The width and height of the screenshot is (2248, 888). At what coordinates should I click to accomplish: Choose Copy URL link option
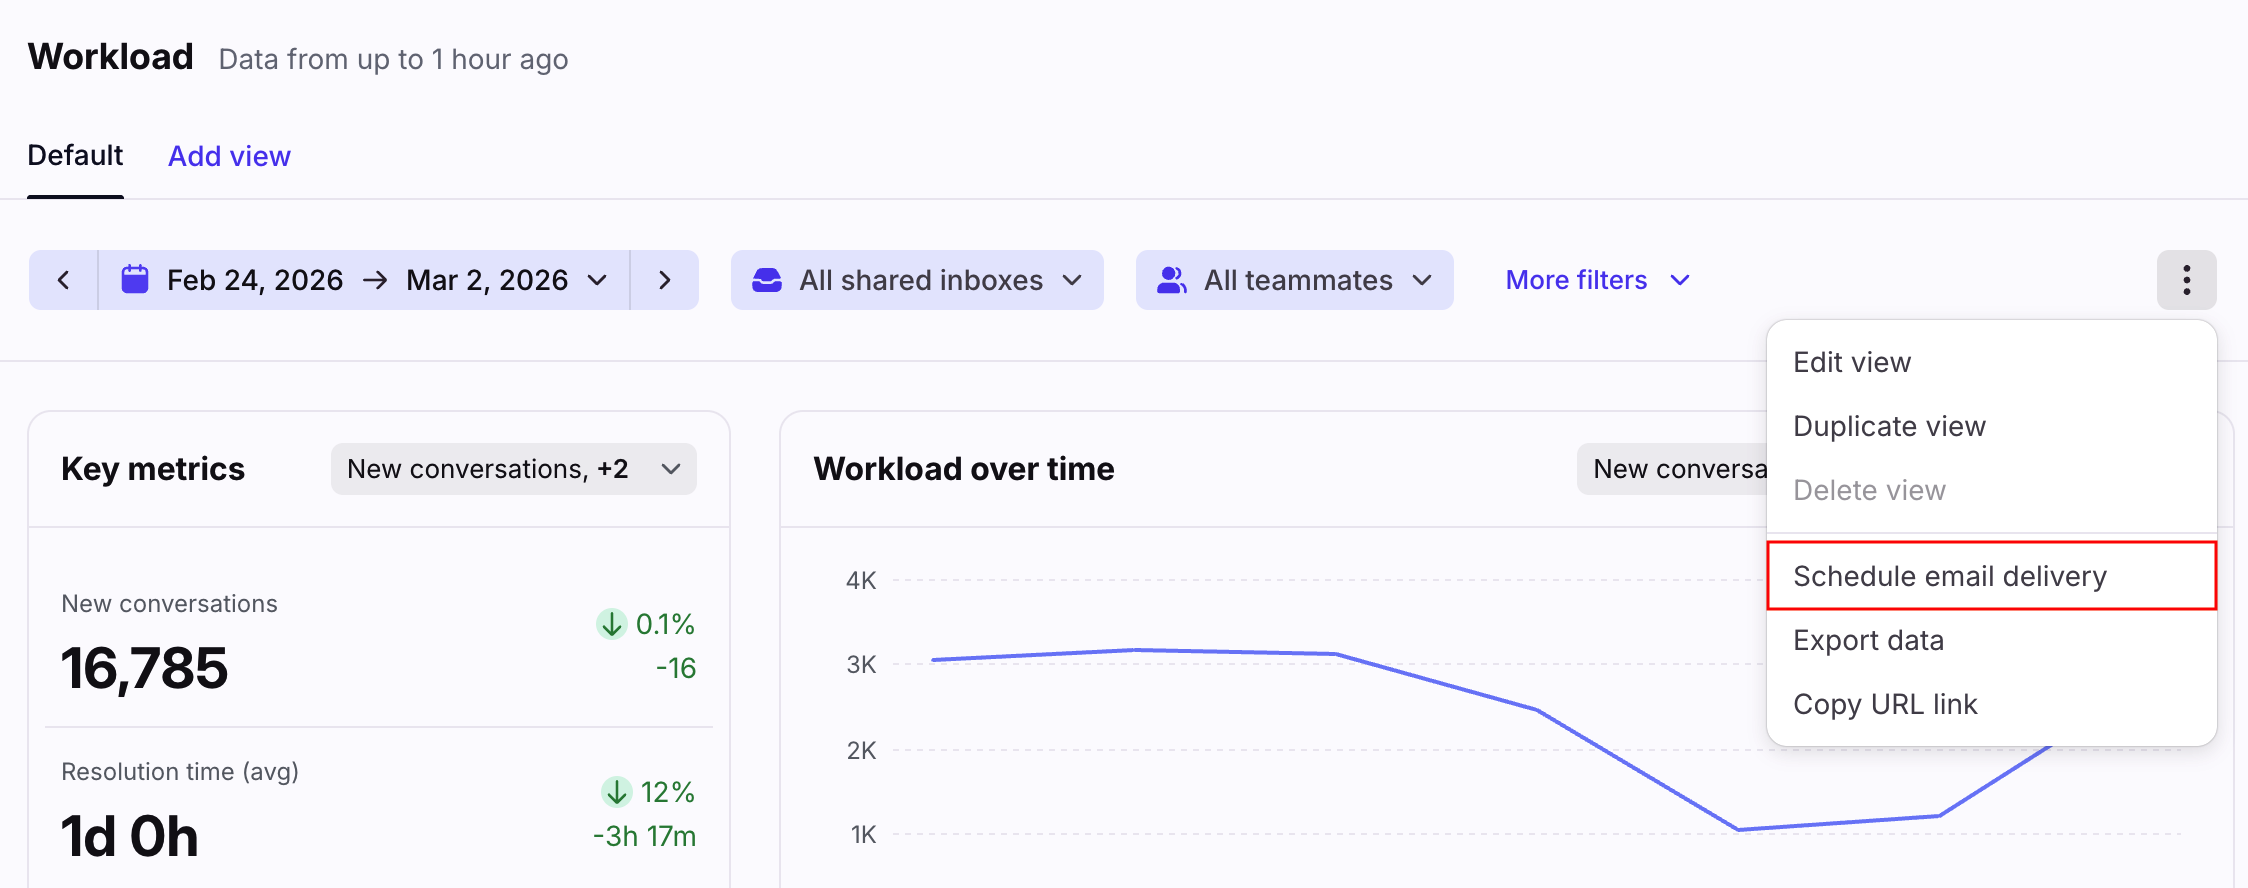pos(1884,704)
